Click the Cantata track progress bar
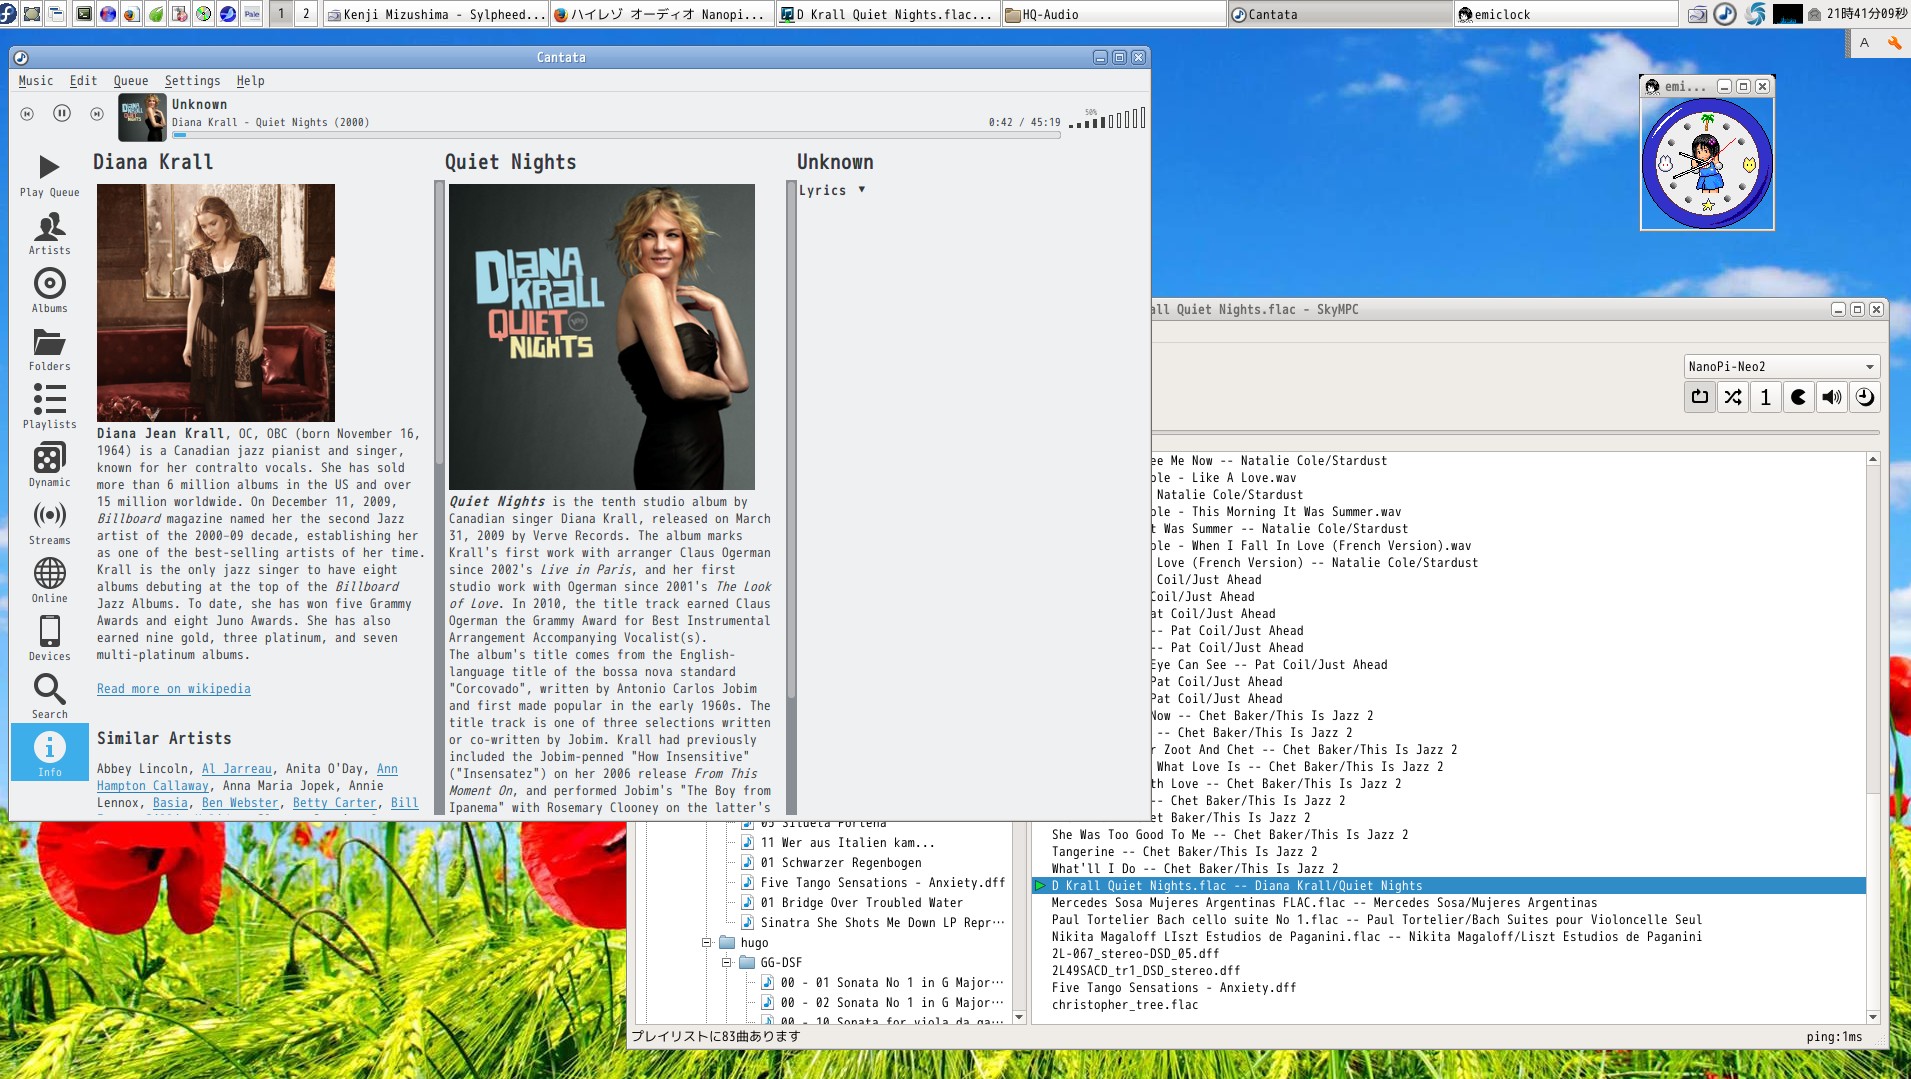 point(615,135)
